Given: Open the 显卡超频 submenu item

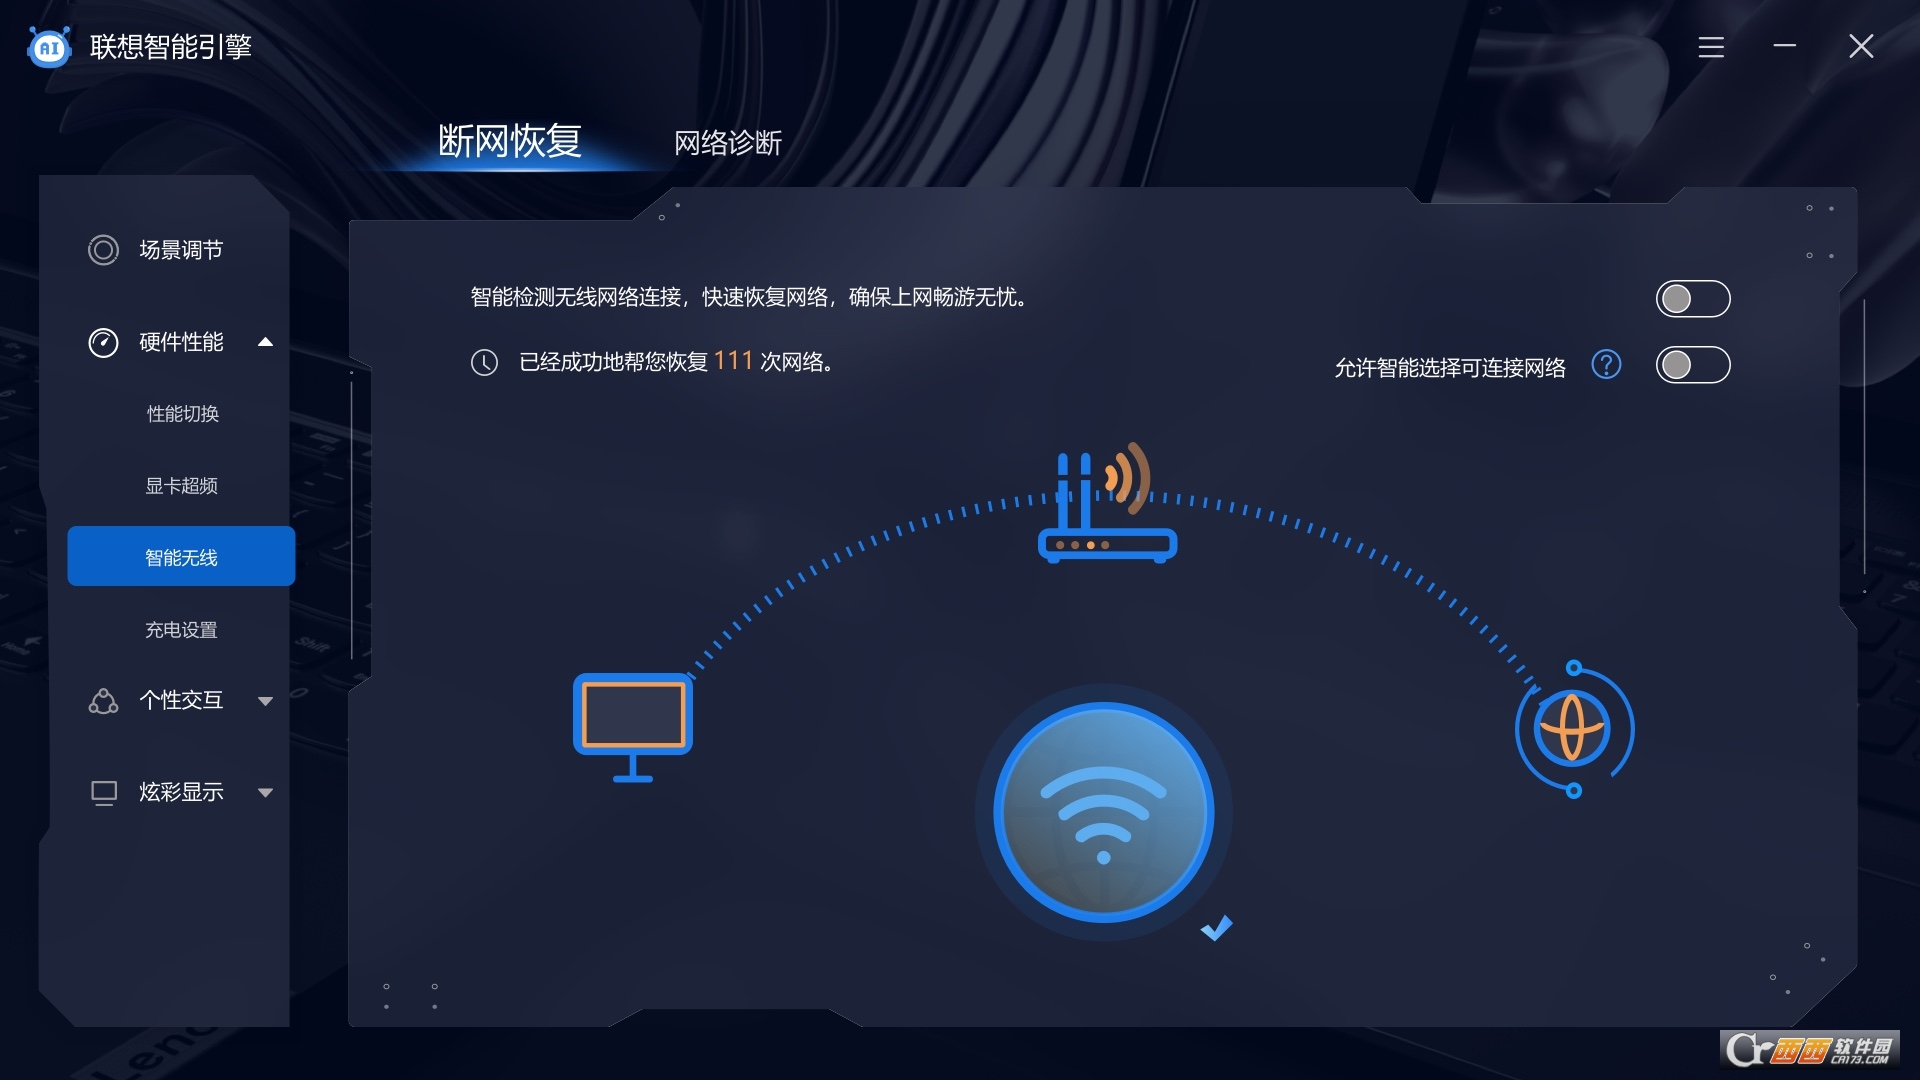Looking at the screenshot, I should click(182, 486).
